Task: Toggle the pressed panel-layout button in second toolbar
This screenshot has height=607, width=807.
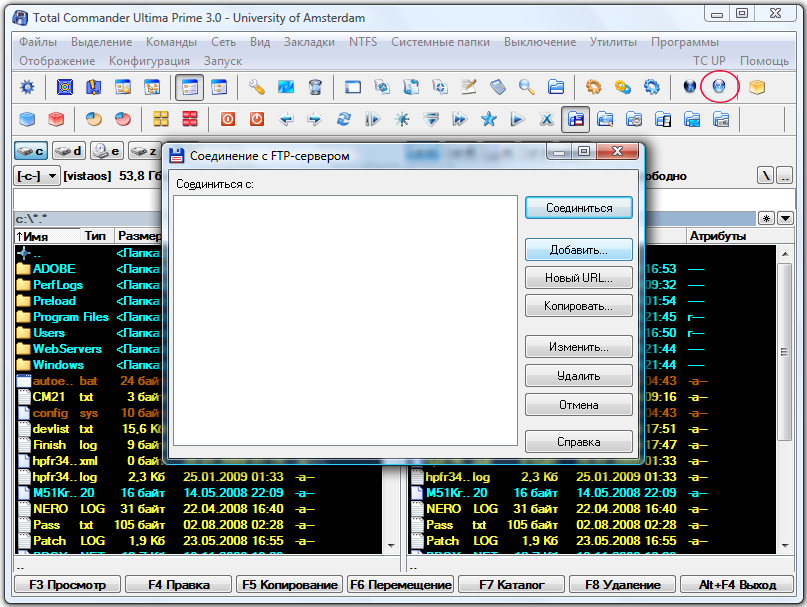Action: coord(575,120)
